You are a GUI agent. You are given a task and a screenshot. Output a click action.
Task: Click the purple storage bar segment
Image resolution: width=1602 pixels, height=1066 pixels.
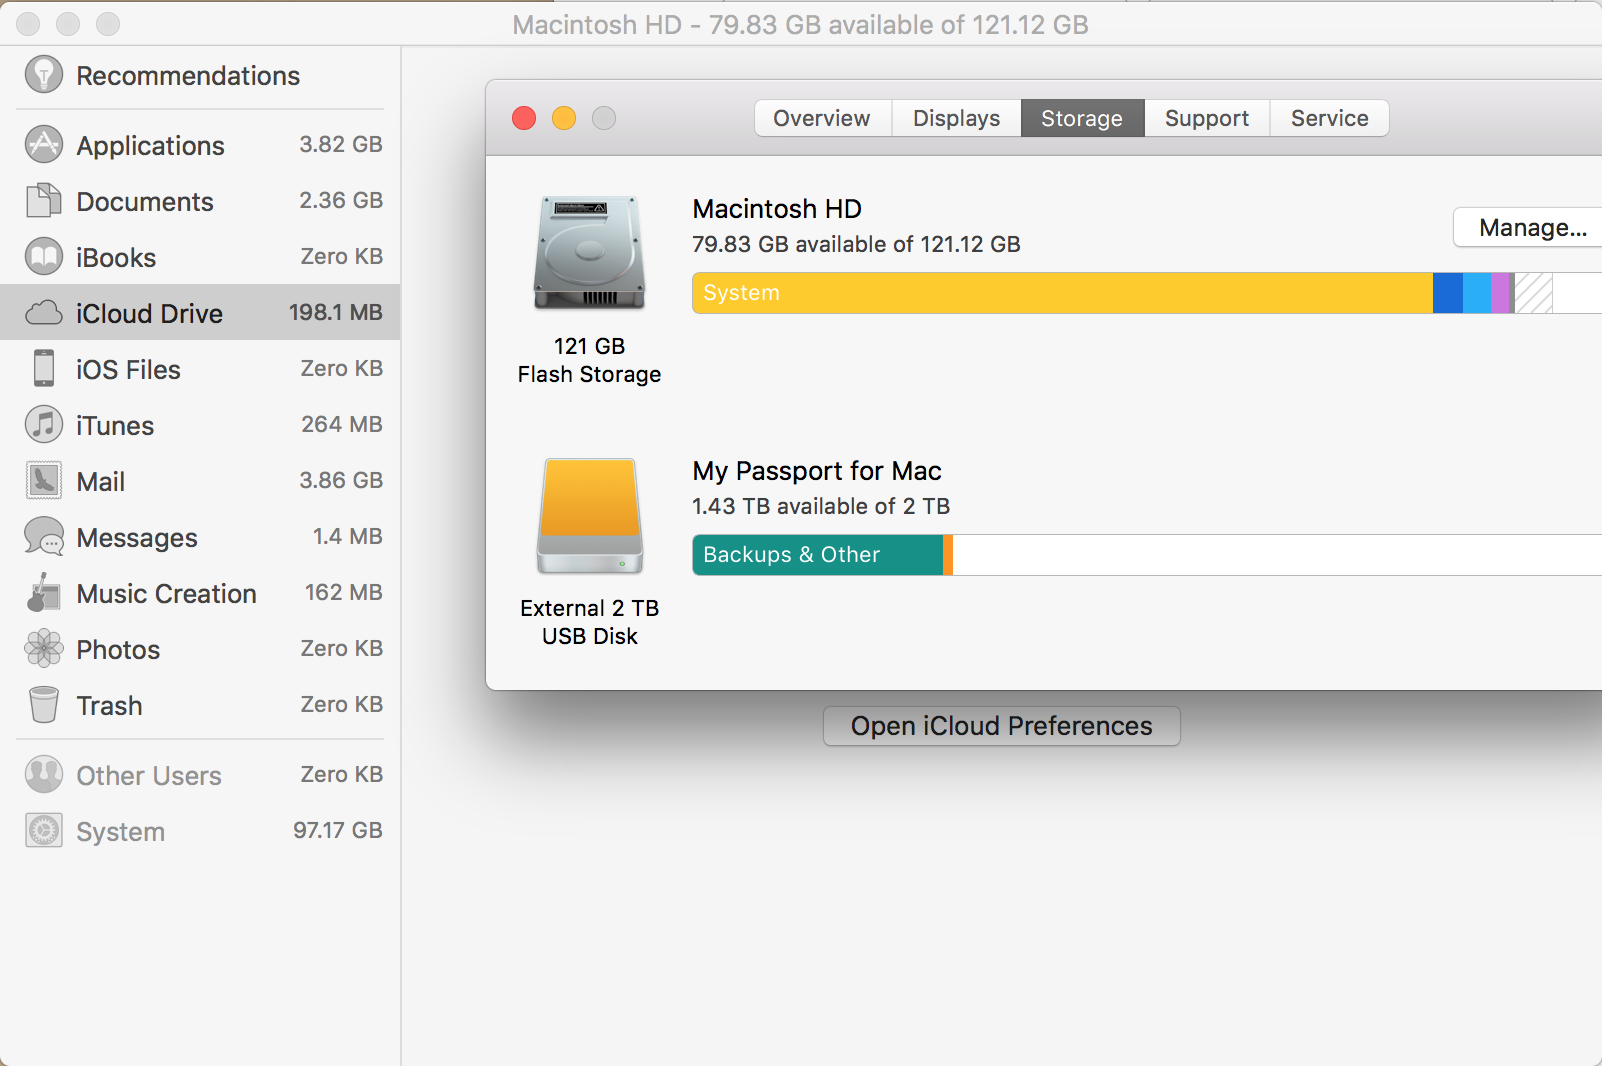[x=1500, y=293]
